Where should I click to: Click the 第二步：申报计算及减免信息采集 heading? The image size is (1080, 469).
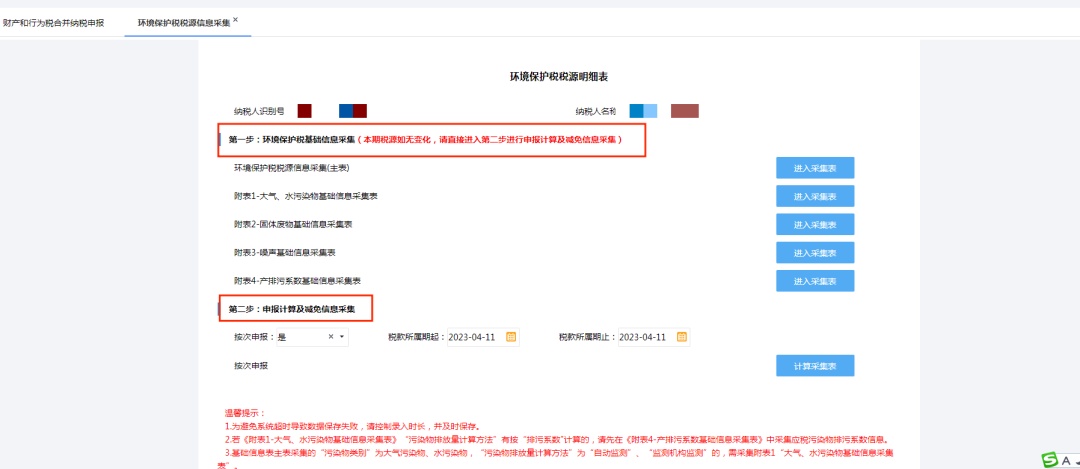coord(292,309)
